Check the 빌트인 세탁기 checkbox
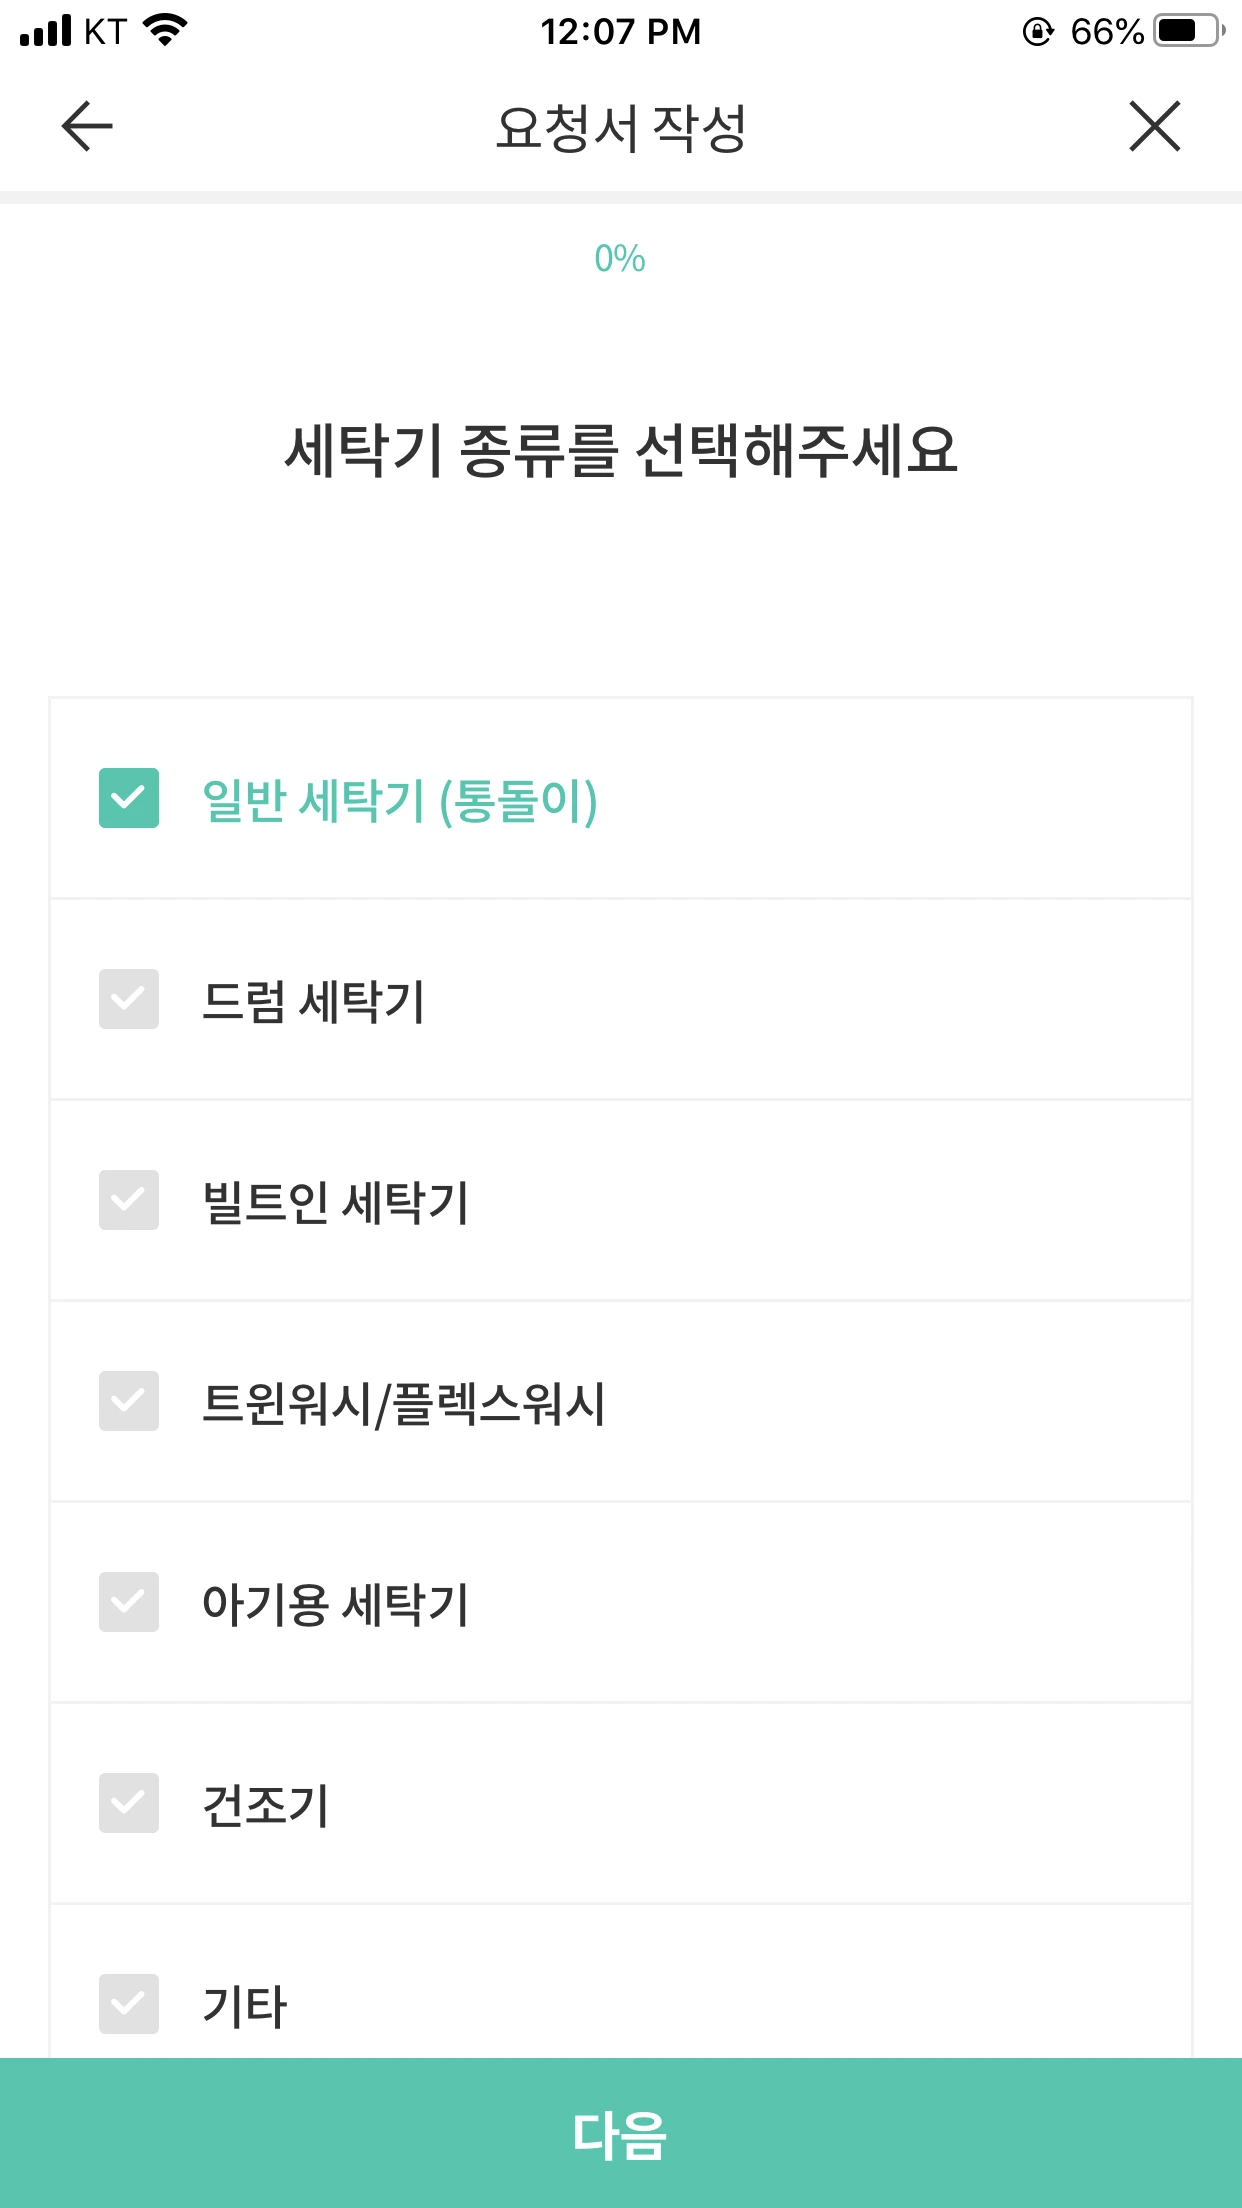Image resolution: width=1242 pixels, height=2208 pixels. coord(129,1200)
